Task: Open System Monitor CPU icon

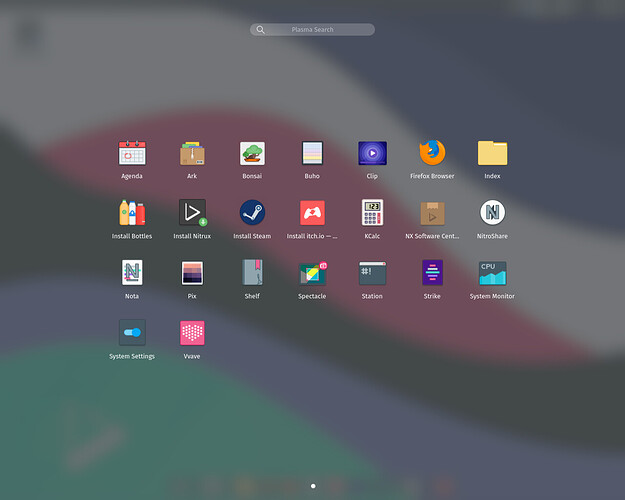Action: point(492,273)
